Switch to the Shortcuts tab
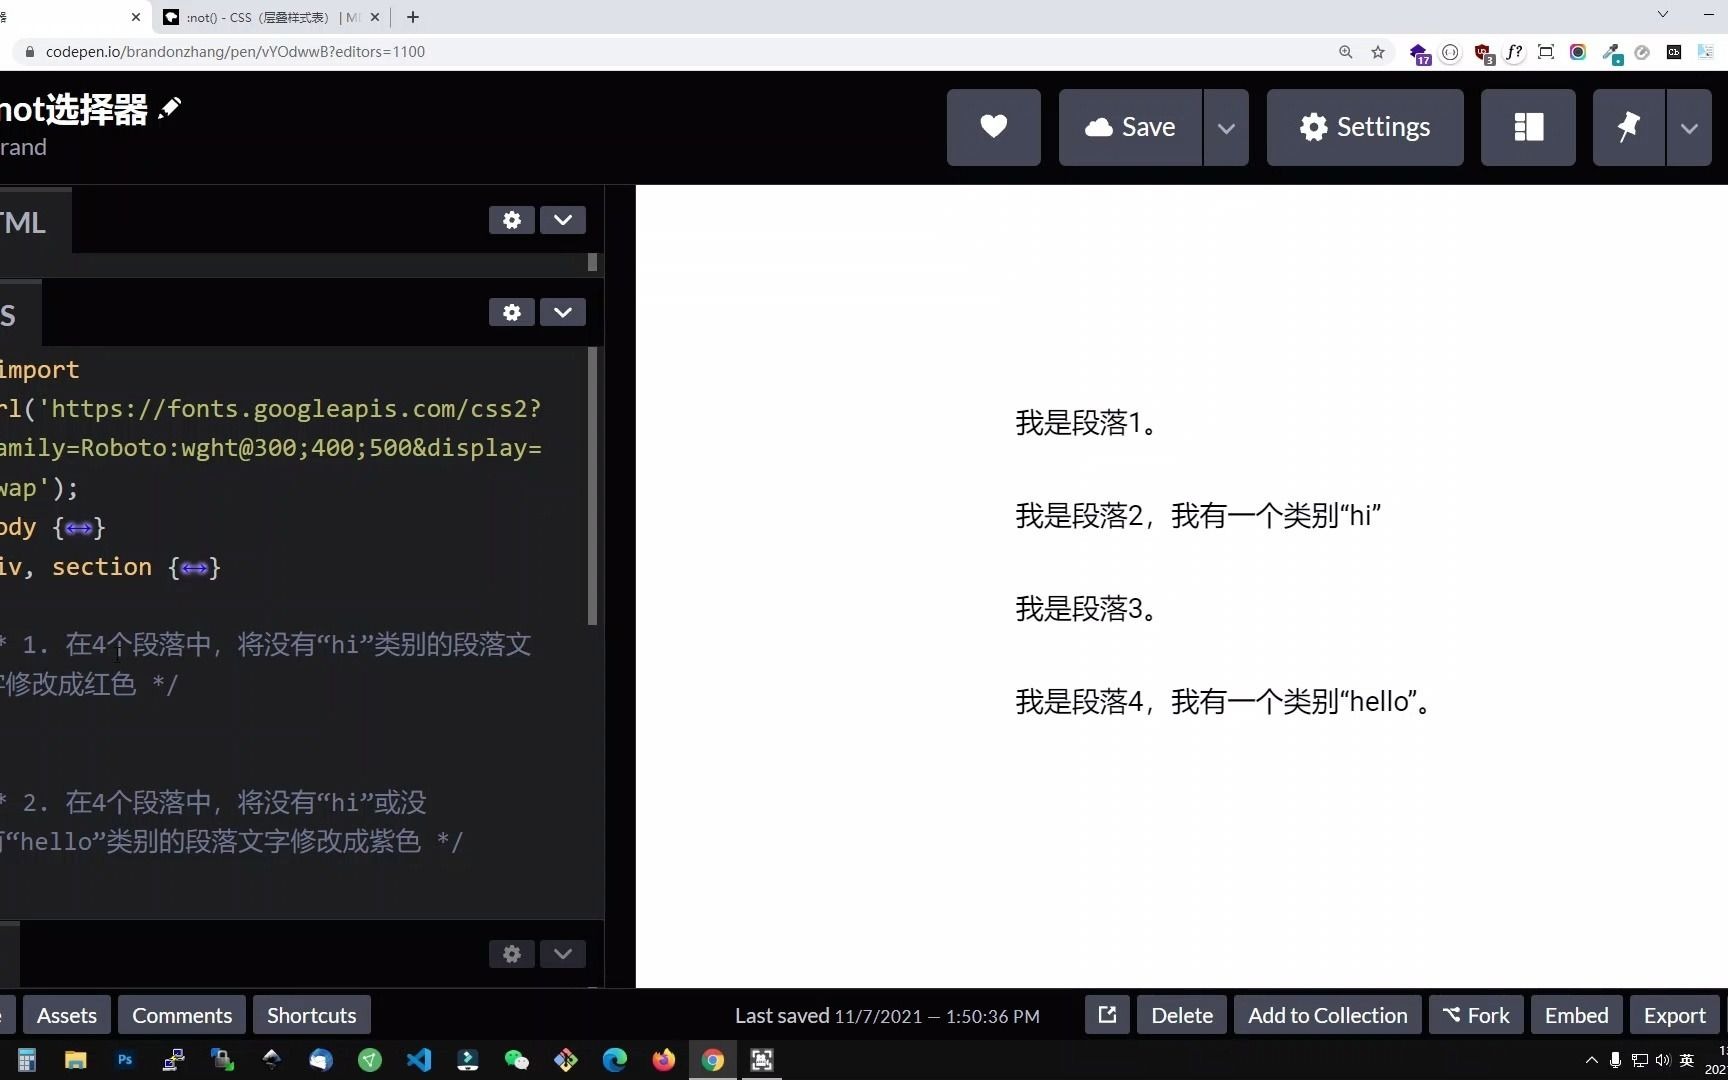Viewport: 1728px width, 1080px height. tap(311, 1014)
